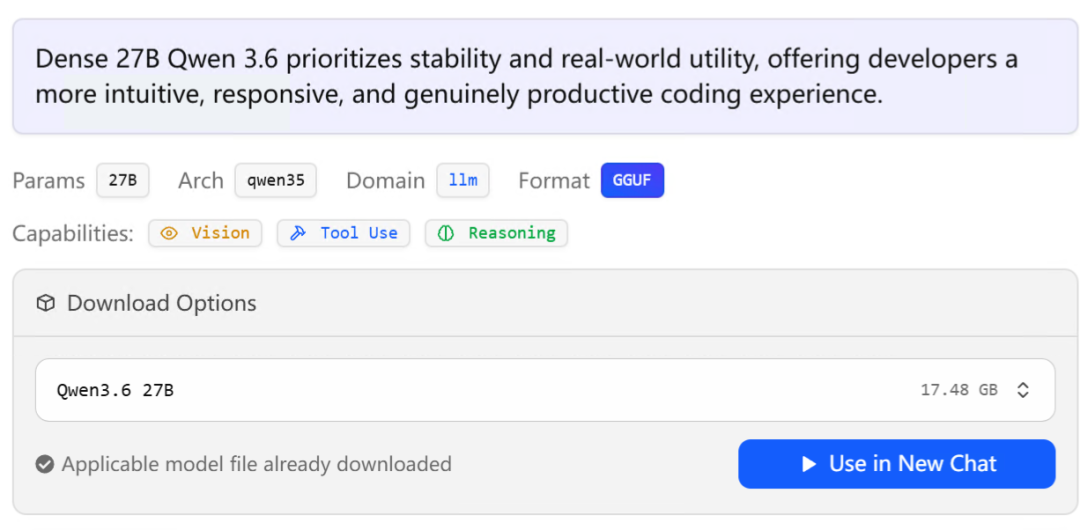This screenshot has width=1080, height=530.
Task: Select the 27B params tag
Action: (123, 181)
